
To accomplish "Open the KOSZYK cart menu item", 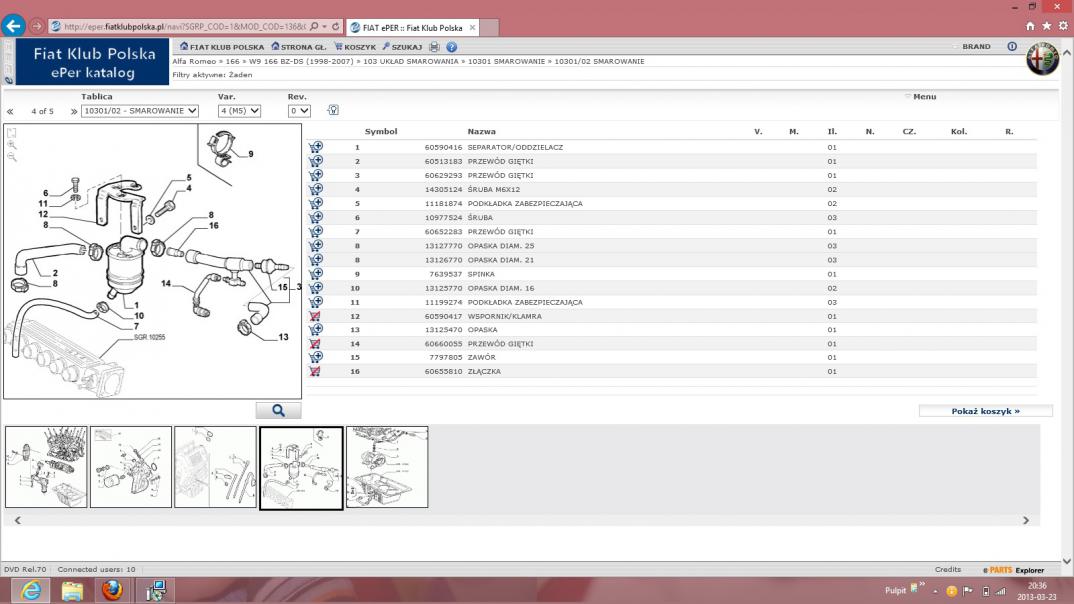I will tap(355, 47).
